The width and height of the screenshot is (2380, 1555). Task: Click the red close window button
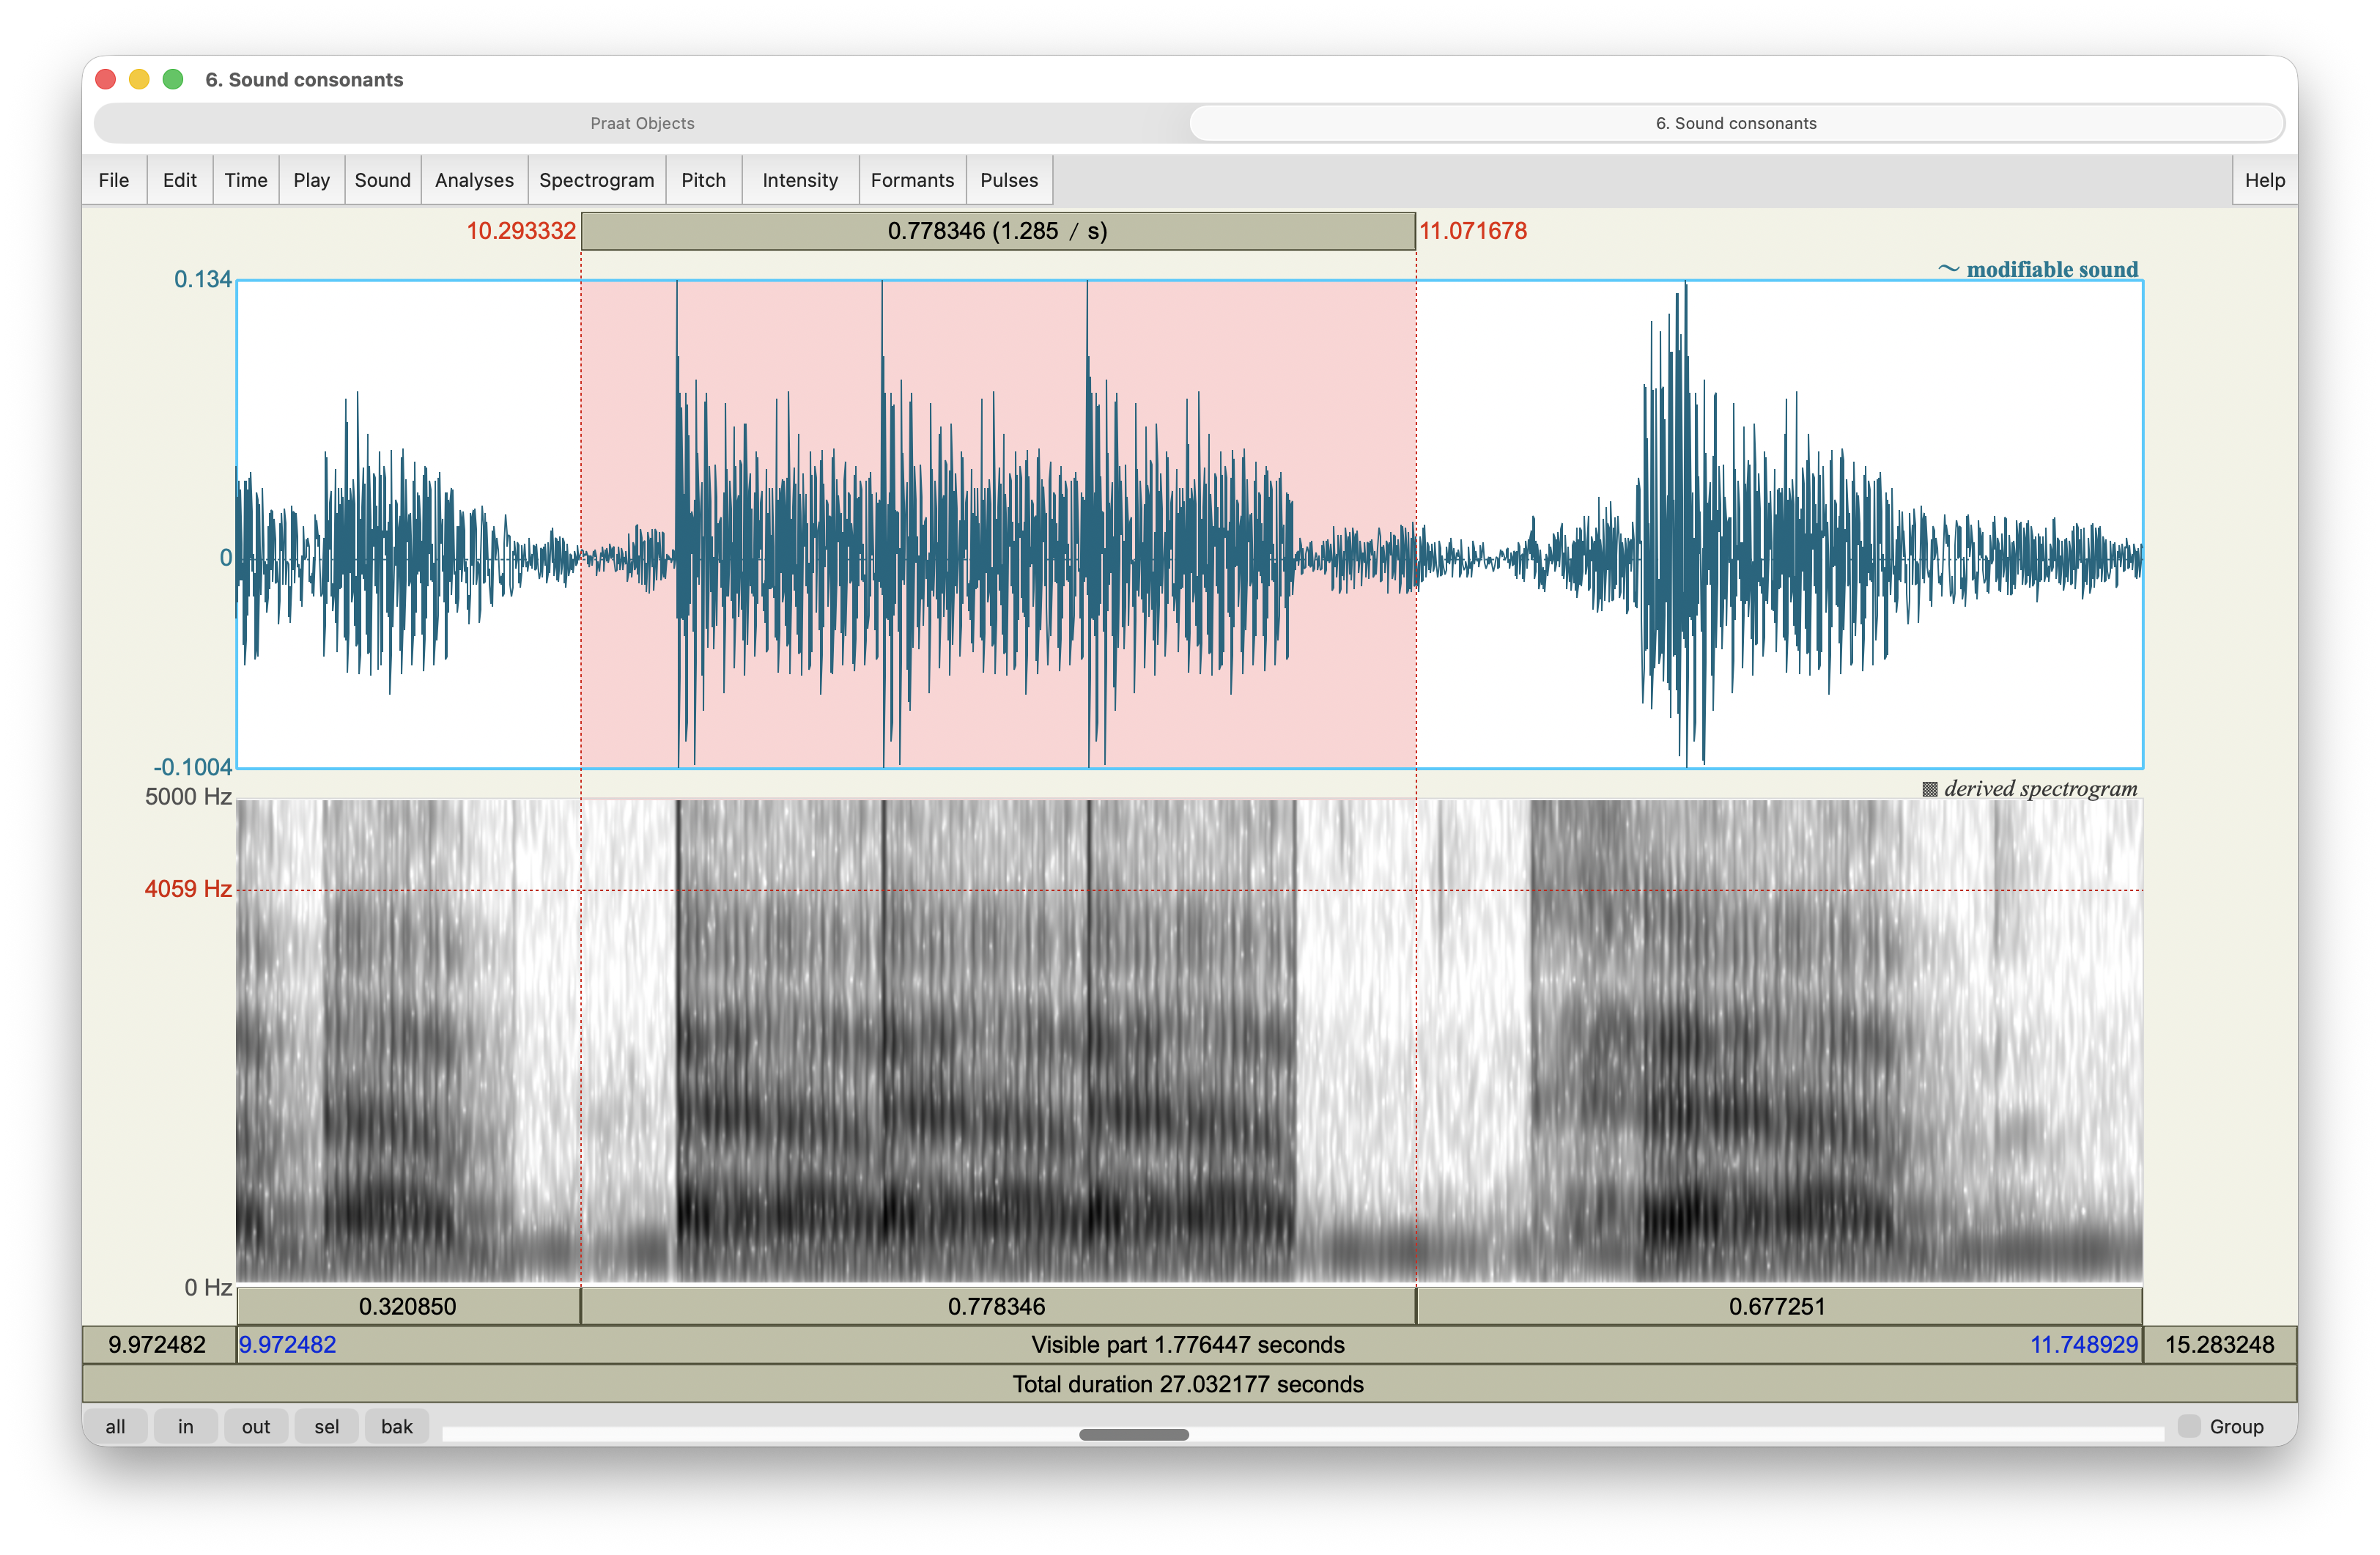click(x=106, y=79)
